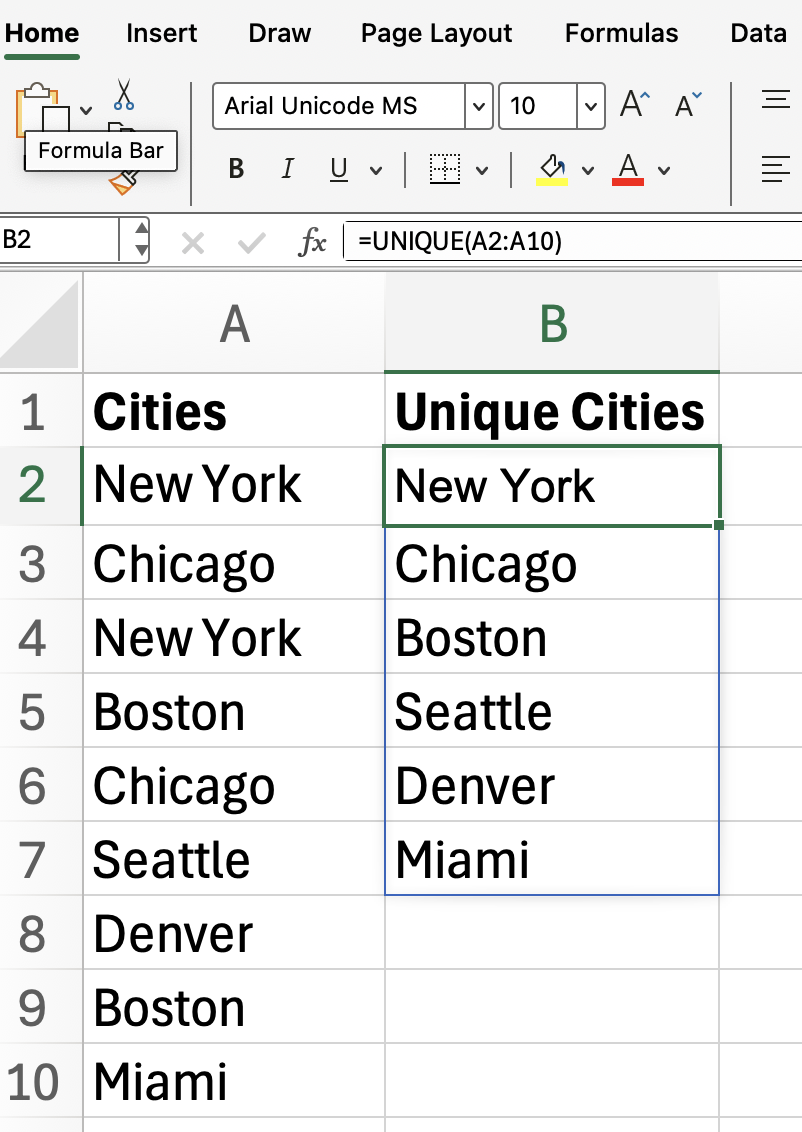Click the center align icon
802x1132 pixels.
click(x=776, y=99)
